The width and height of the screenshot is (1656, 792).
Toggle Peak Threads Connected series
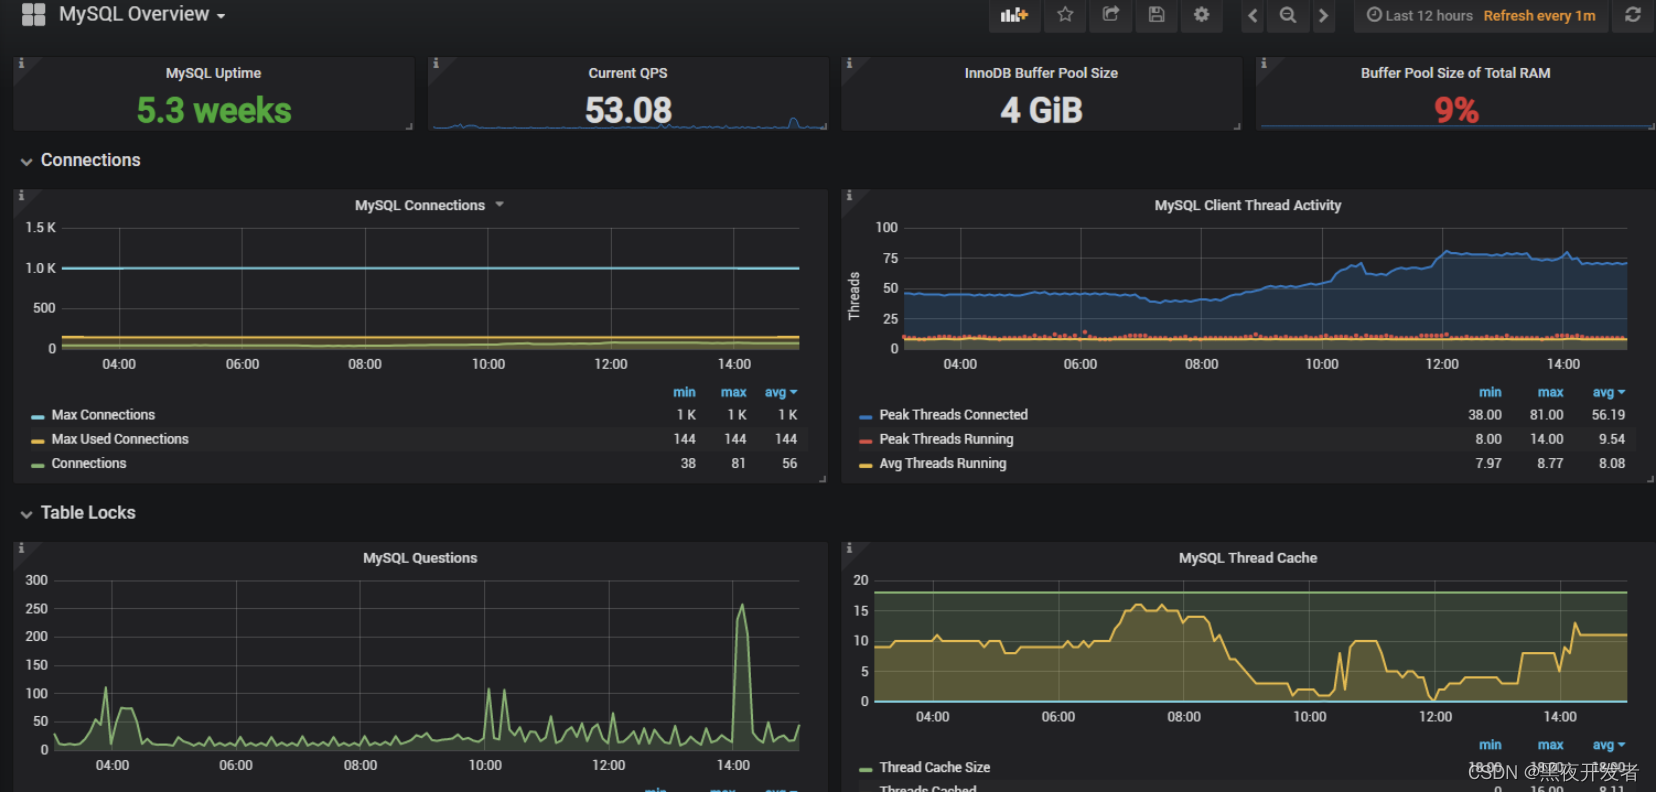click(x=953, y=415)
